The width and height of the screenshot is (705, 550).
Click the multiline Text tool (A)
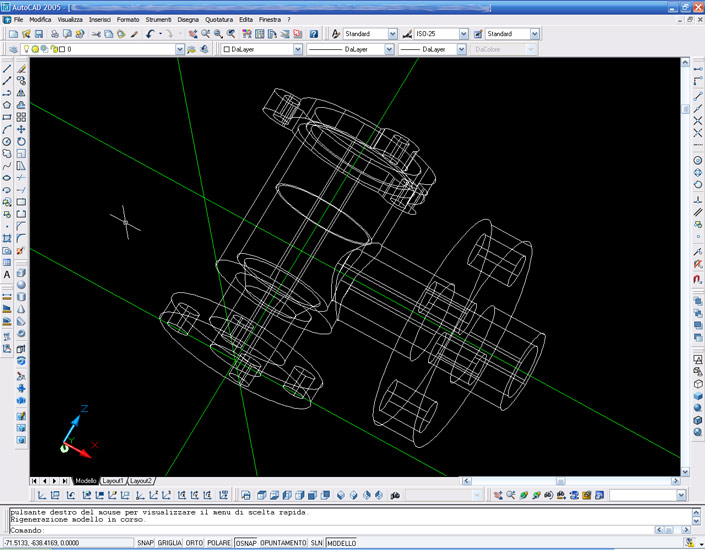click(x=7, y=275)
